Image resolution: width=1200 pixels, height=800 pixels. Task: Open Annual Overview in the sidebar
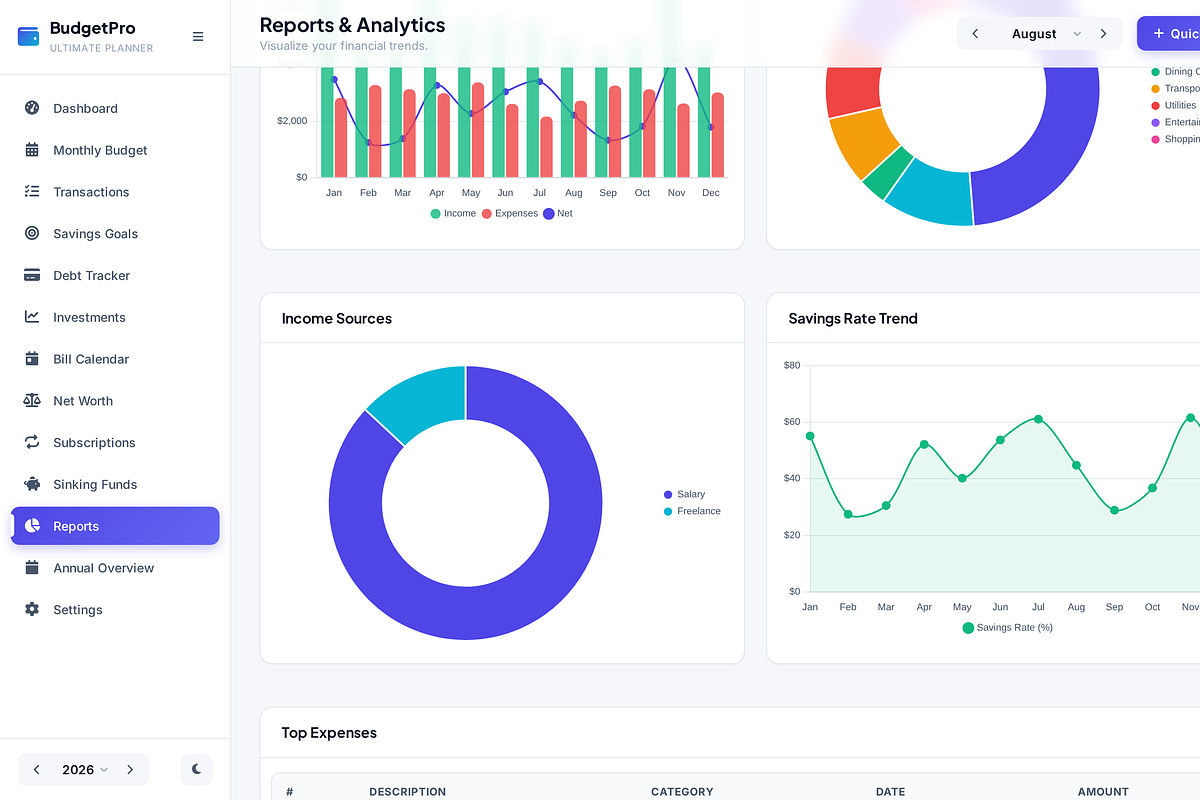click(115, 568)
